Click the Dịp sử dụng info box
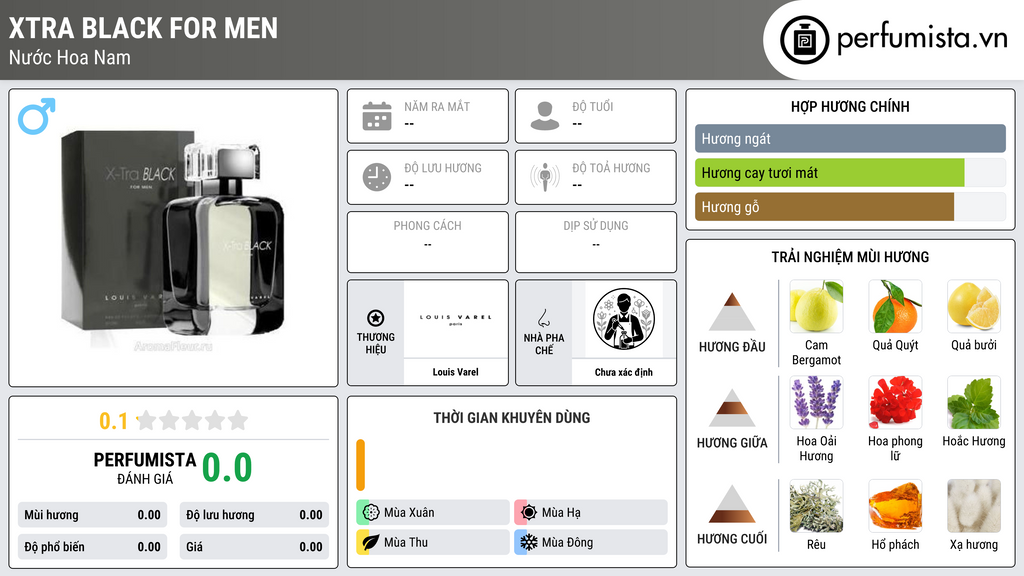Viewport: 1024px width, 576px height. click(596, 242)
